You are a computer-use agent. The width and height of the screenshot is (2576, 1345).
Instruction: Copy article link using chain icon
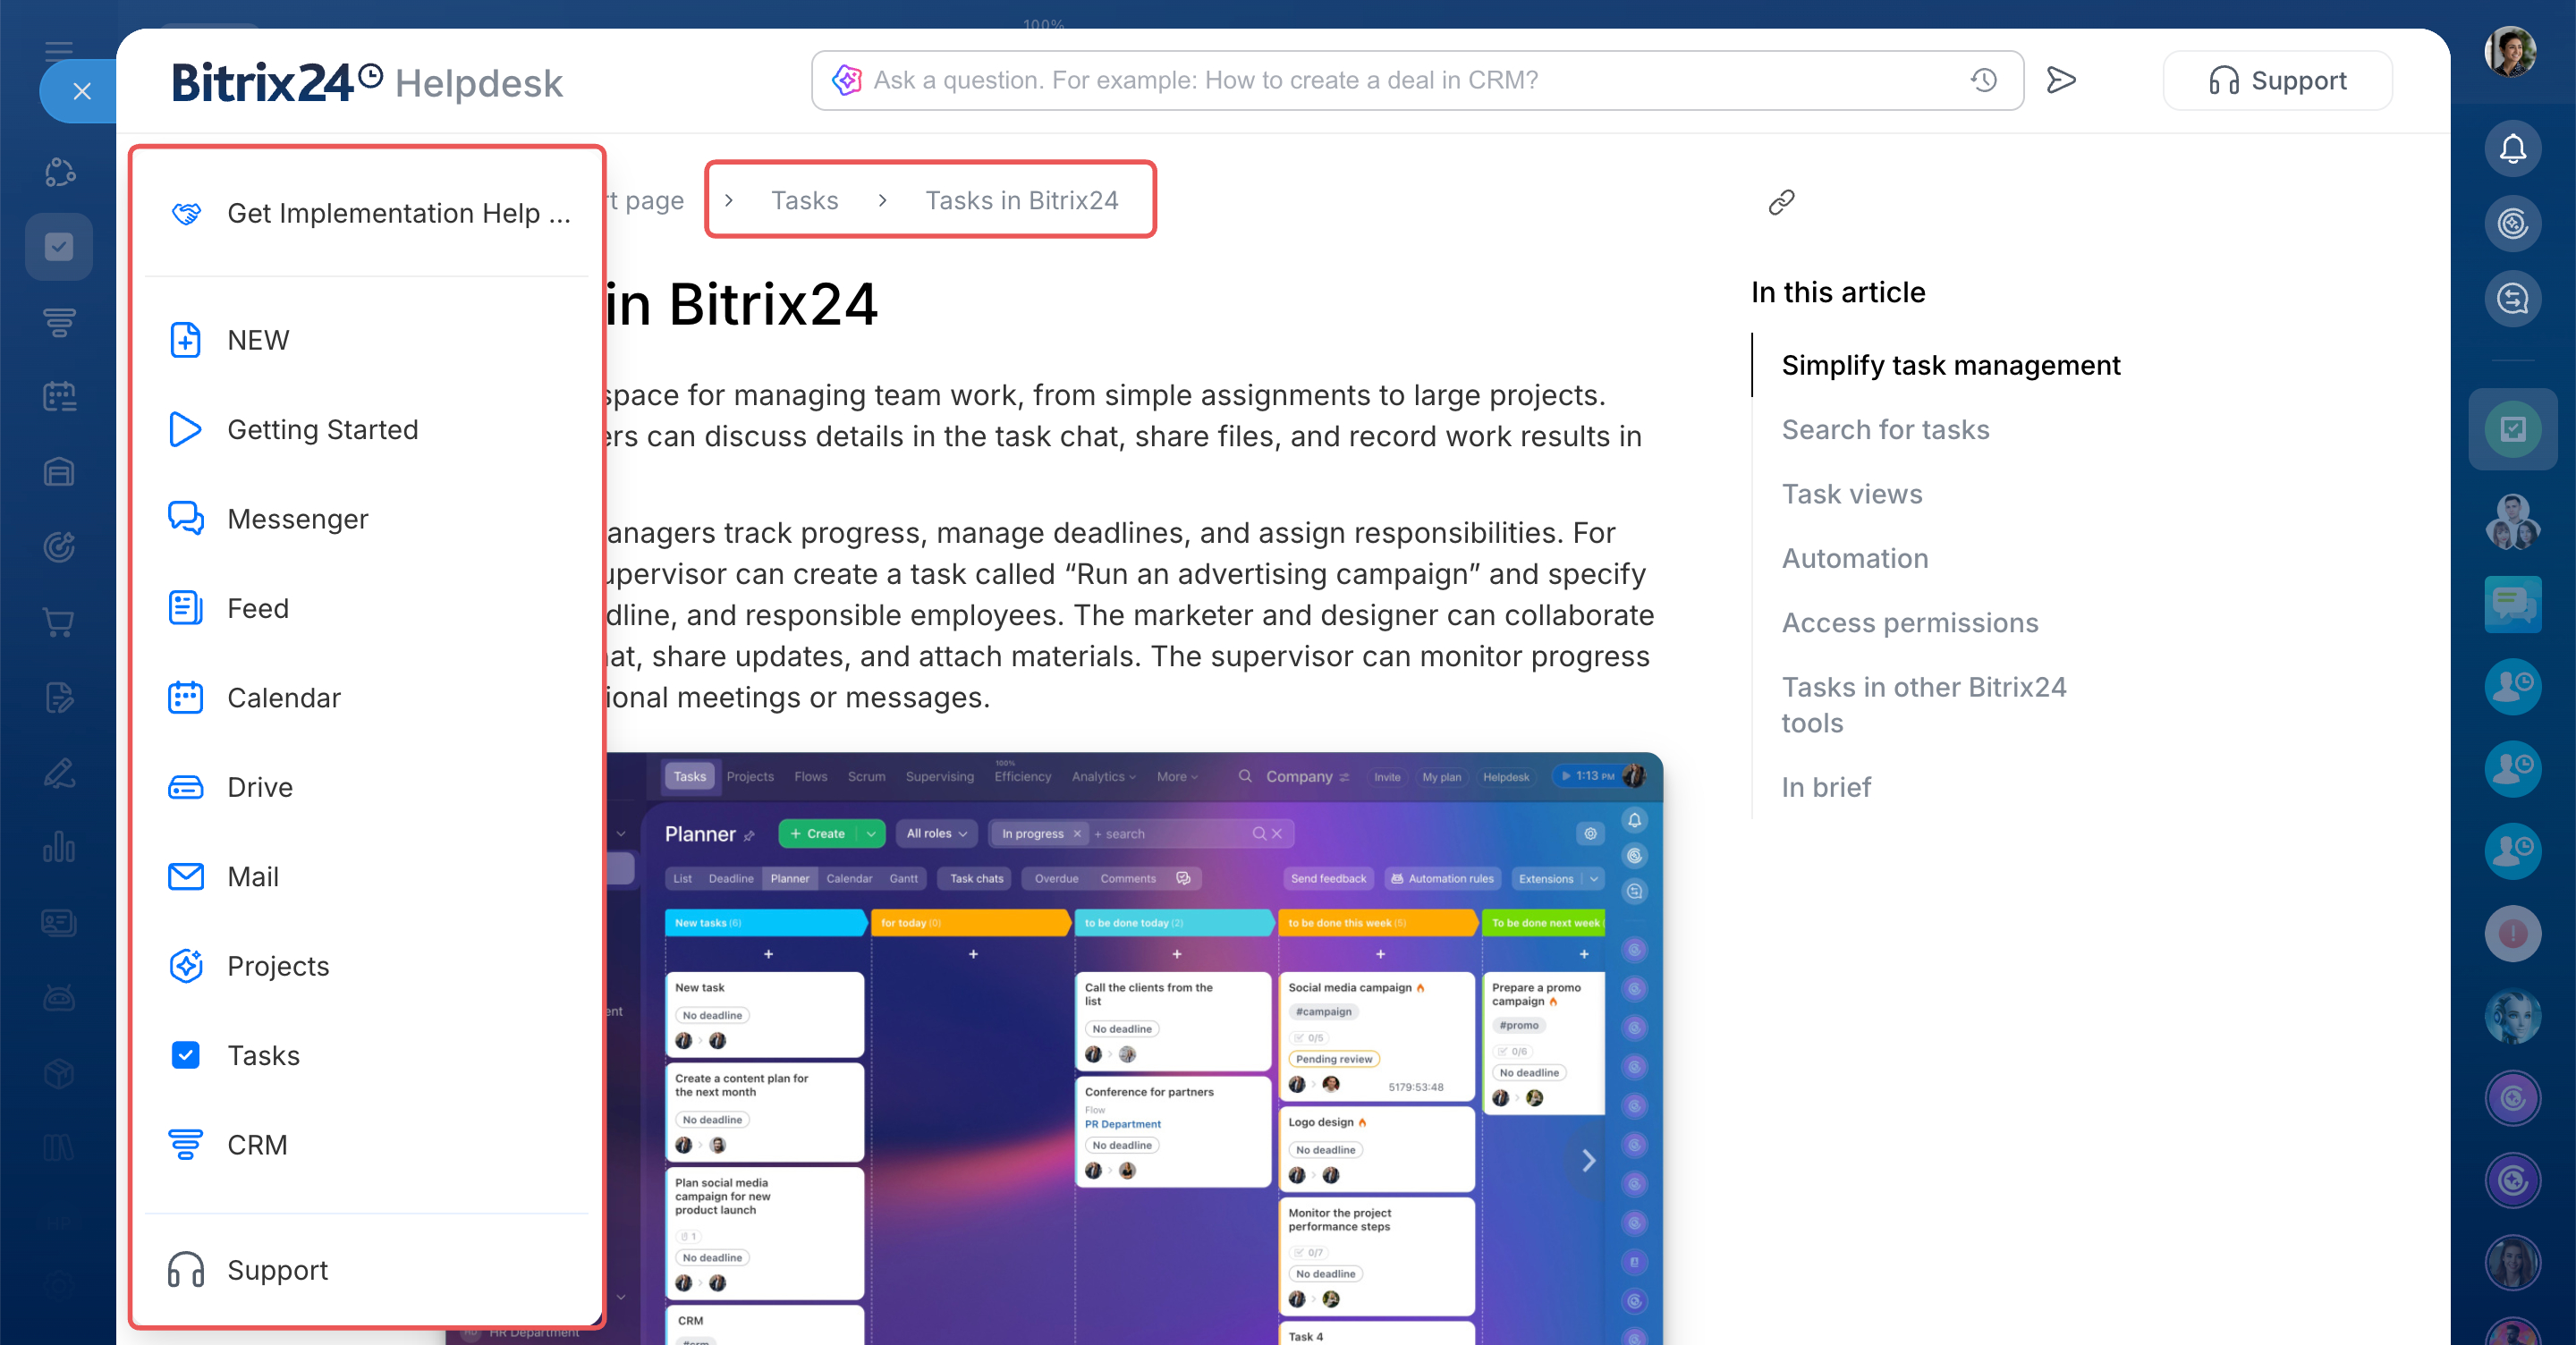1782,203
